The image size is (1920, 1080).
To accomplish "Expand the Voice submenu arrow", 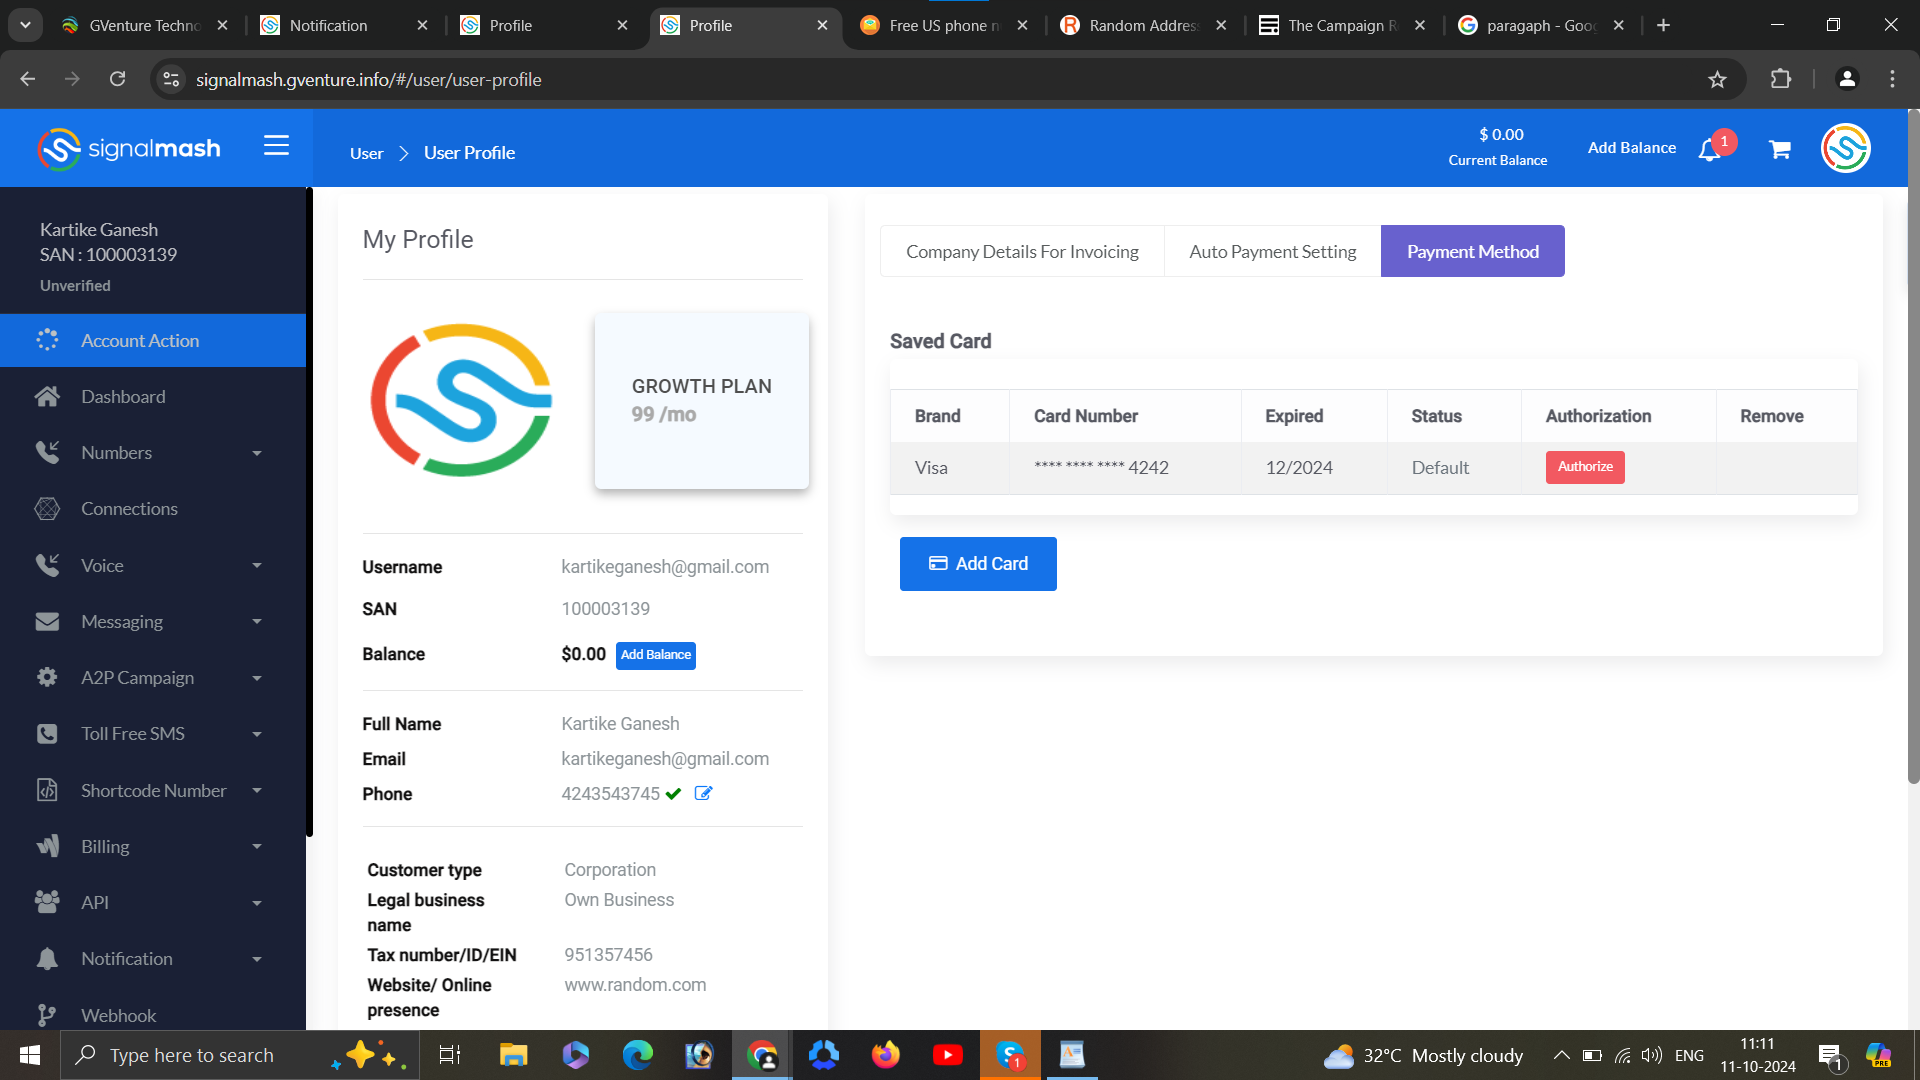I will tap(257, 566).
